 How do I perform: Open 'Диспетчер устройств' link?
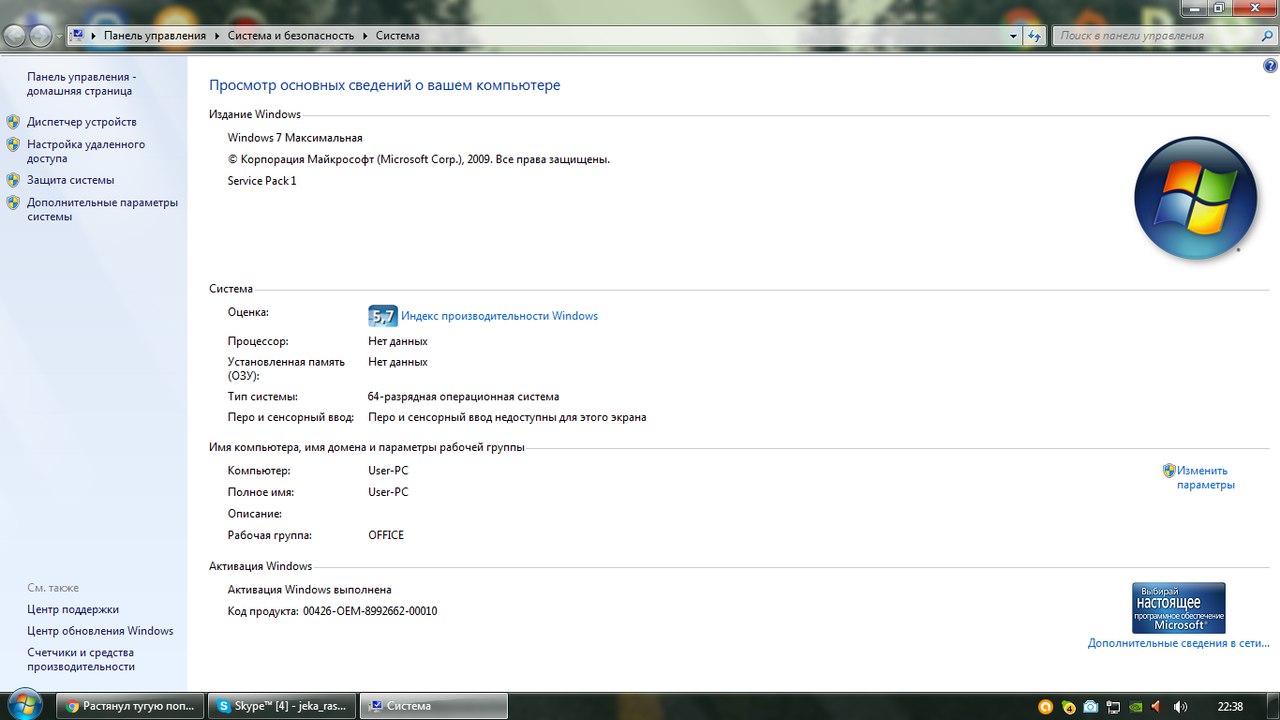point(82,122)
